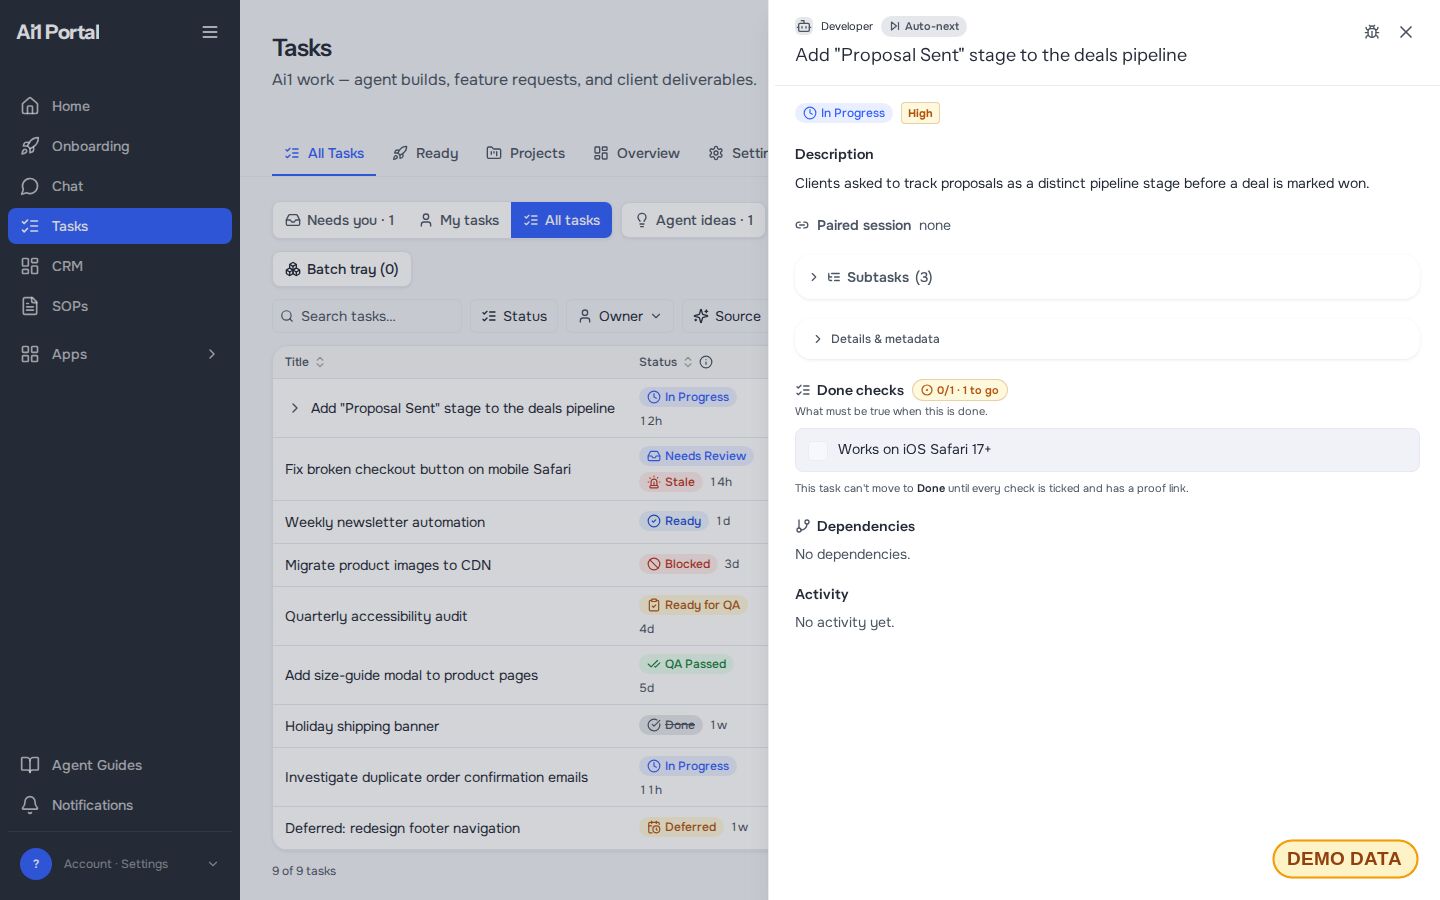Click the High priority badge

(920, 113)
